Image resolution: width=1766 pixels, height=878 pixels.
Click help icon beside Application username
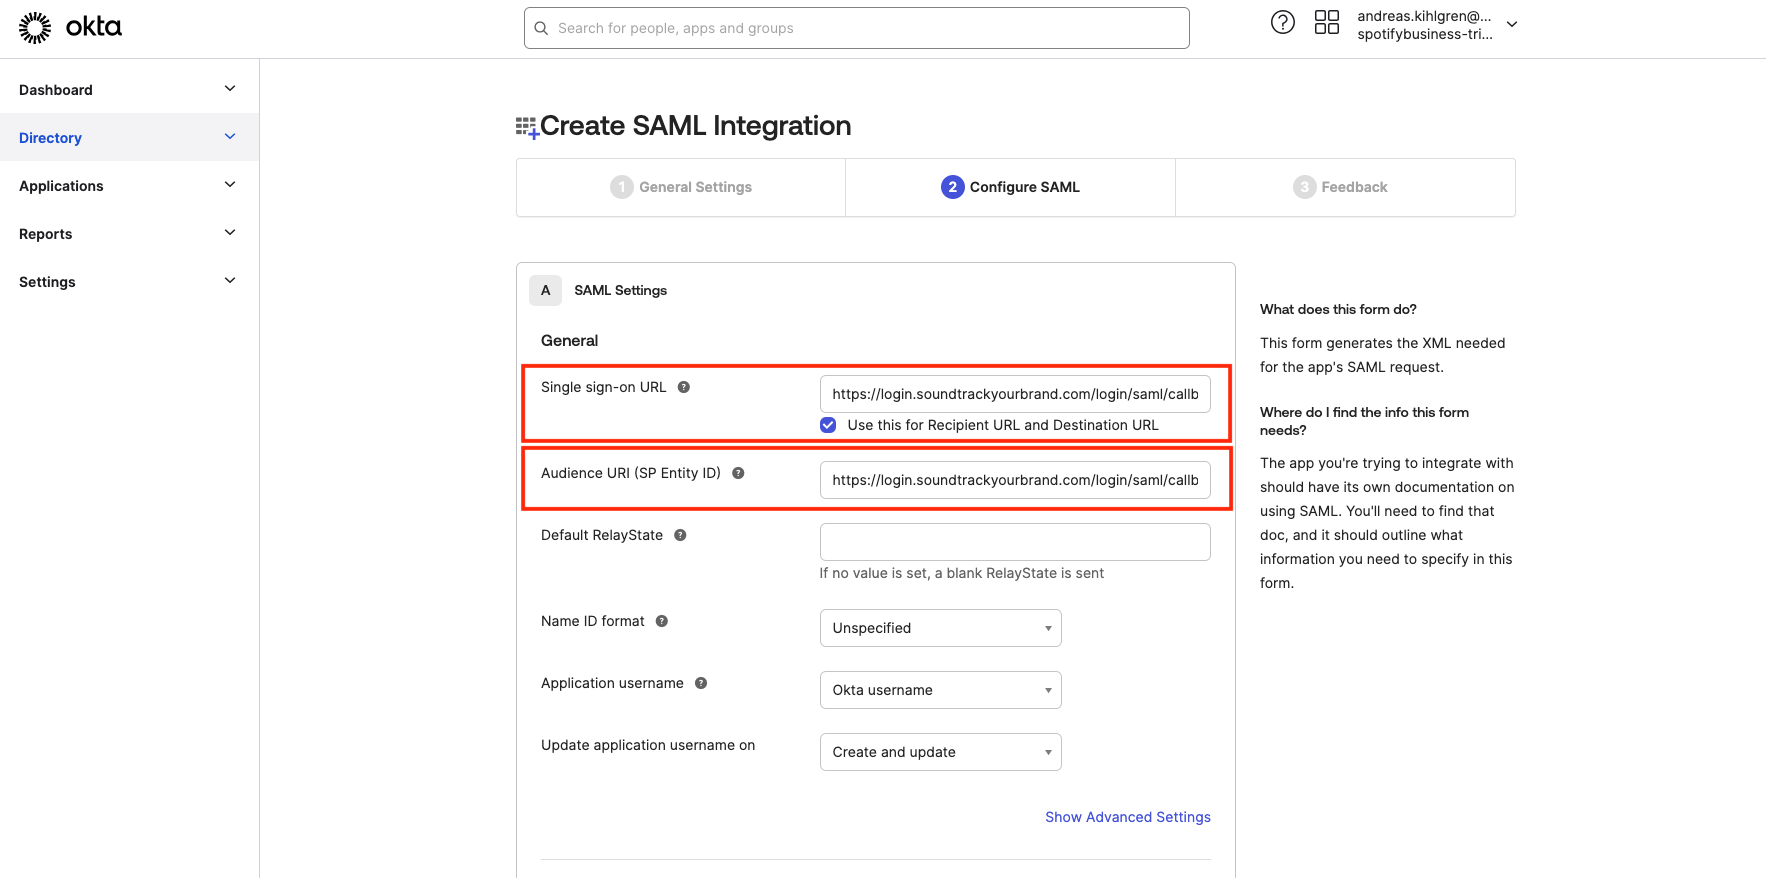click(701, 683)
